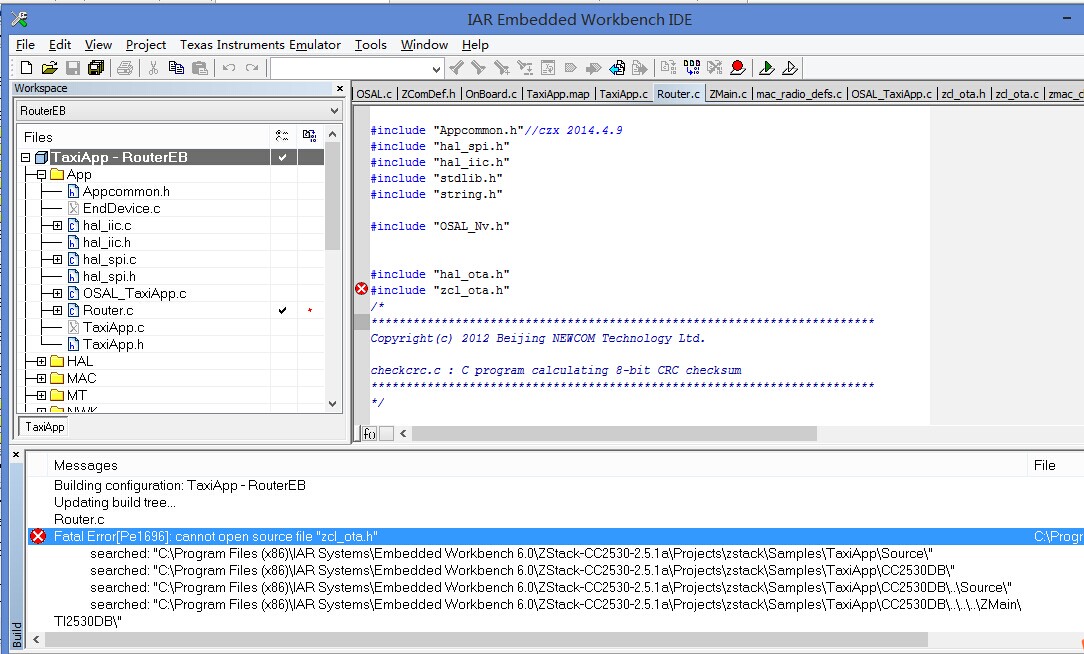
Task: Expand the hal_iic.c tree node
Action: [x=57, y=225]
